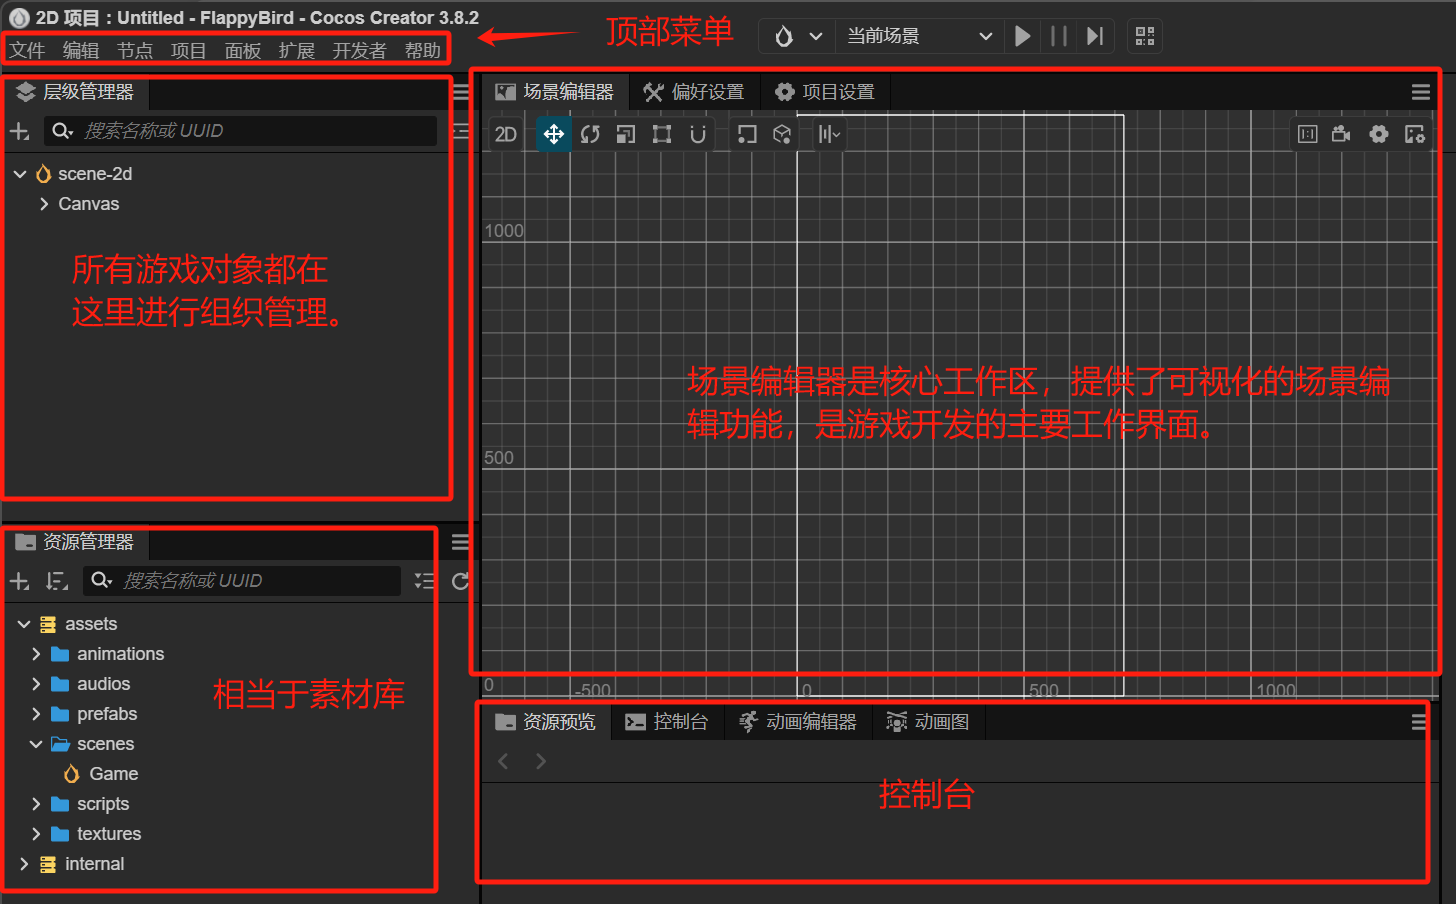The width and height of the screenshot is (1456, 904).
Task: Open the scene editor panel hamburger menu
Action: tap(1420, 92)
